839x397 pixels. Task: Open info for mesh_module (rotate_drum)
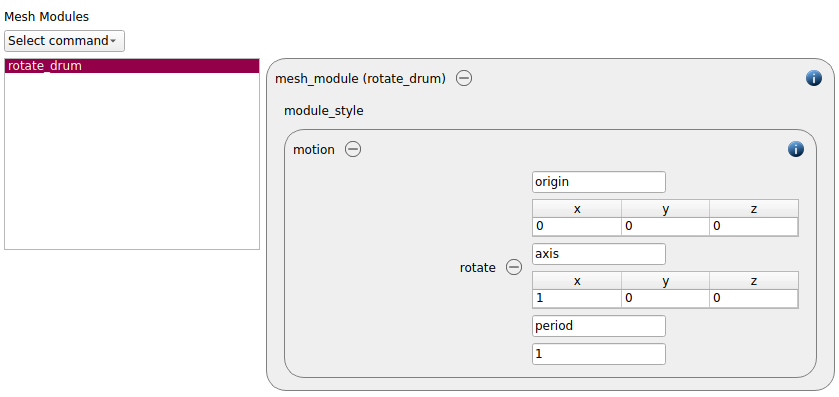click(813, 79)
